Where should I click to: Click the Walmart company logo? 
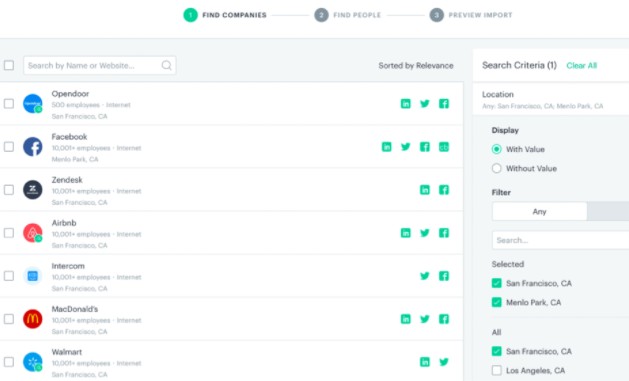[32, 362]
